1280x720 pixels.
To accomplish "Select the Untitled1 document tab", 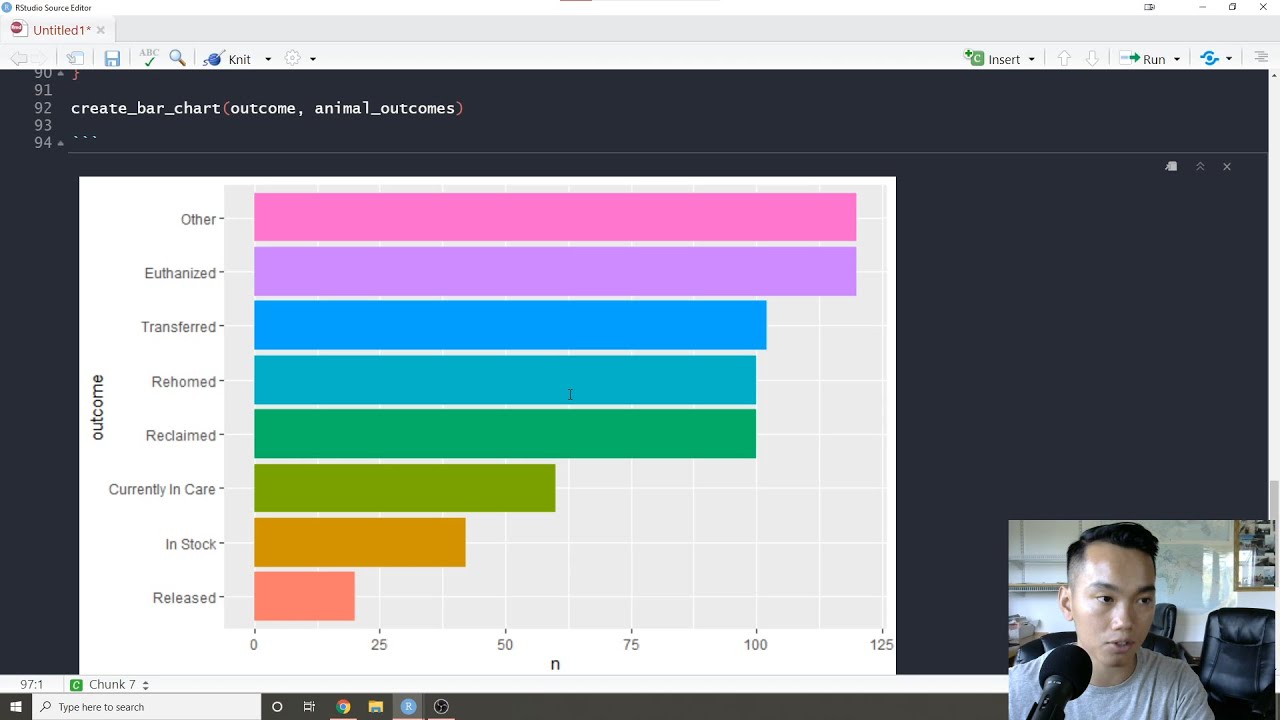I will click(x=61, y=30).
